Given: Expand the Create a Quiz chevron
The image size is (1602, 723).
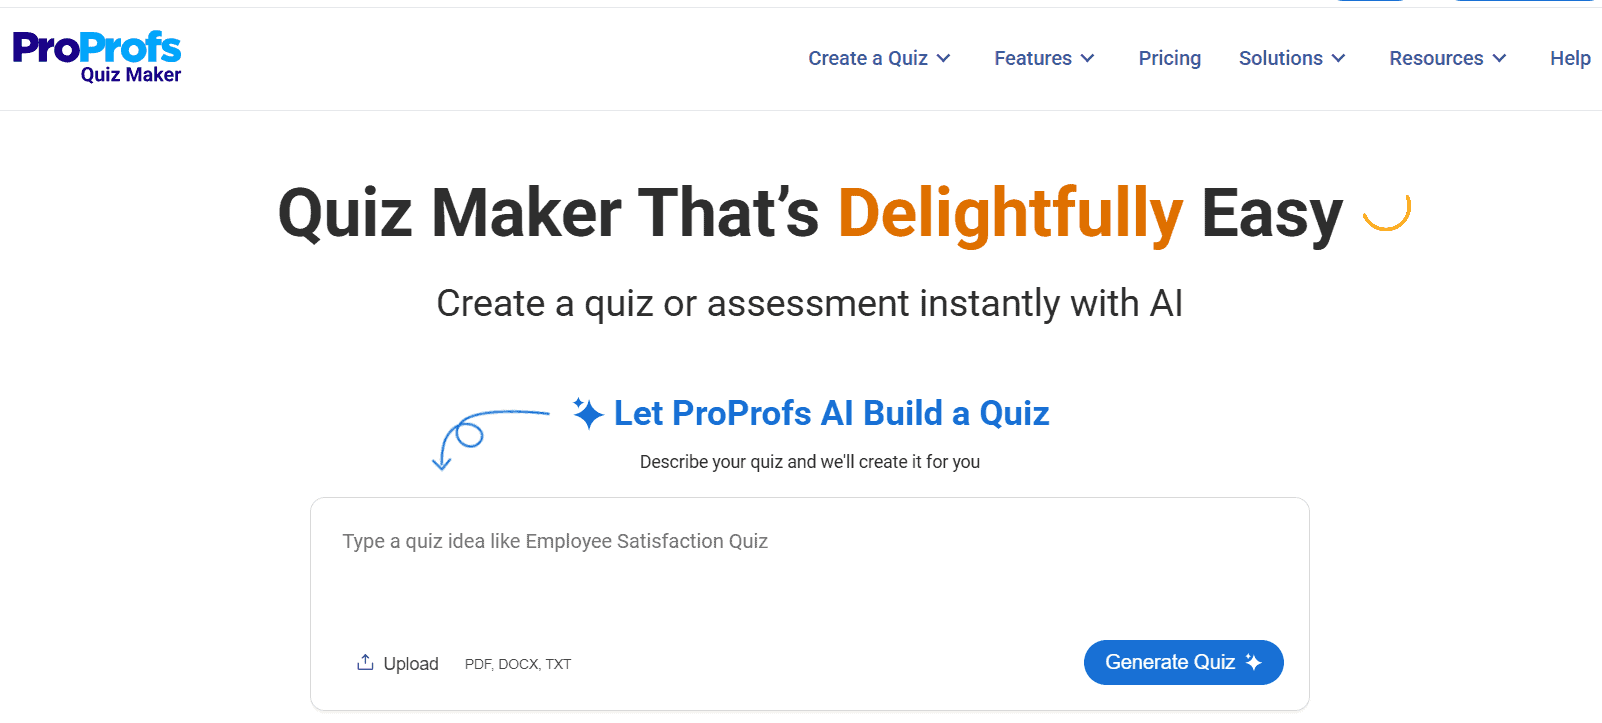Looking at the screenshot, I should 943,58.
